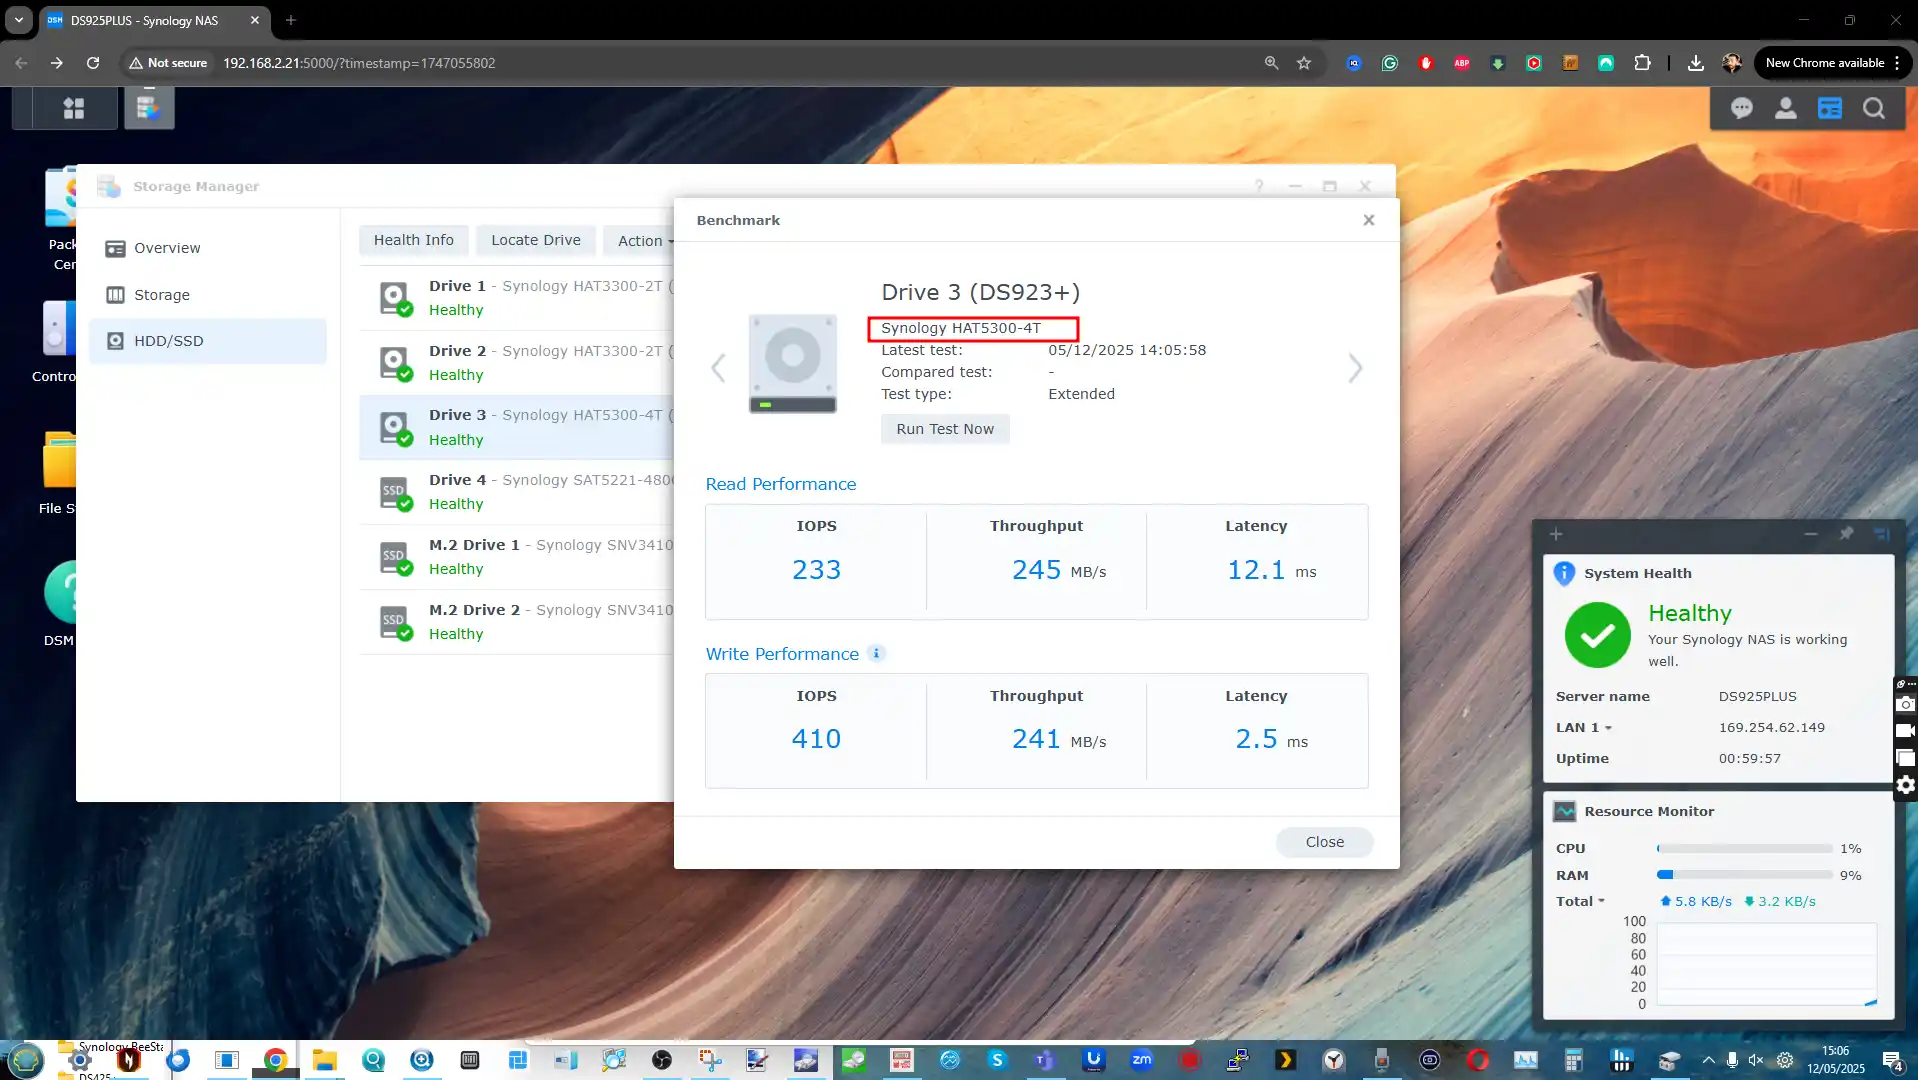This screenshot has height=1080, width=1918.
Task: Click the Grammarly extension icon
Action: [x=1389, y=63]
